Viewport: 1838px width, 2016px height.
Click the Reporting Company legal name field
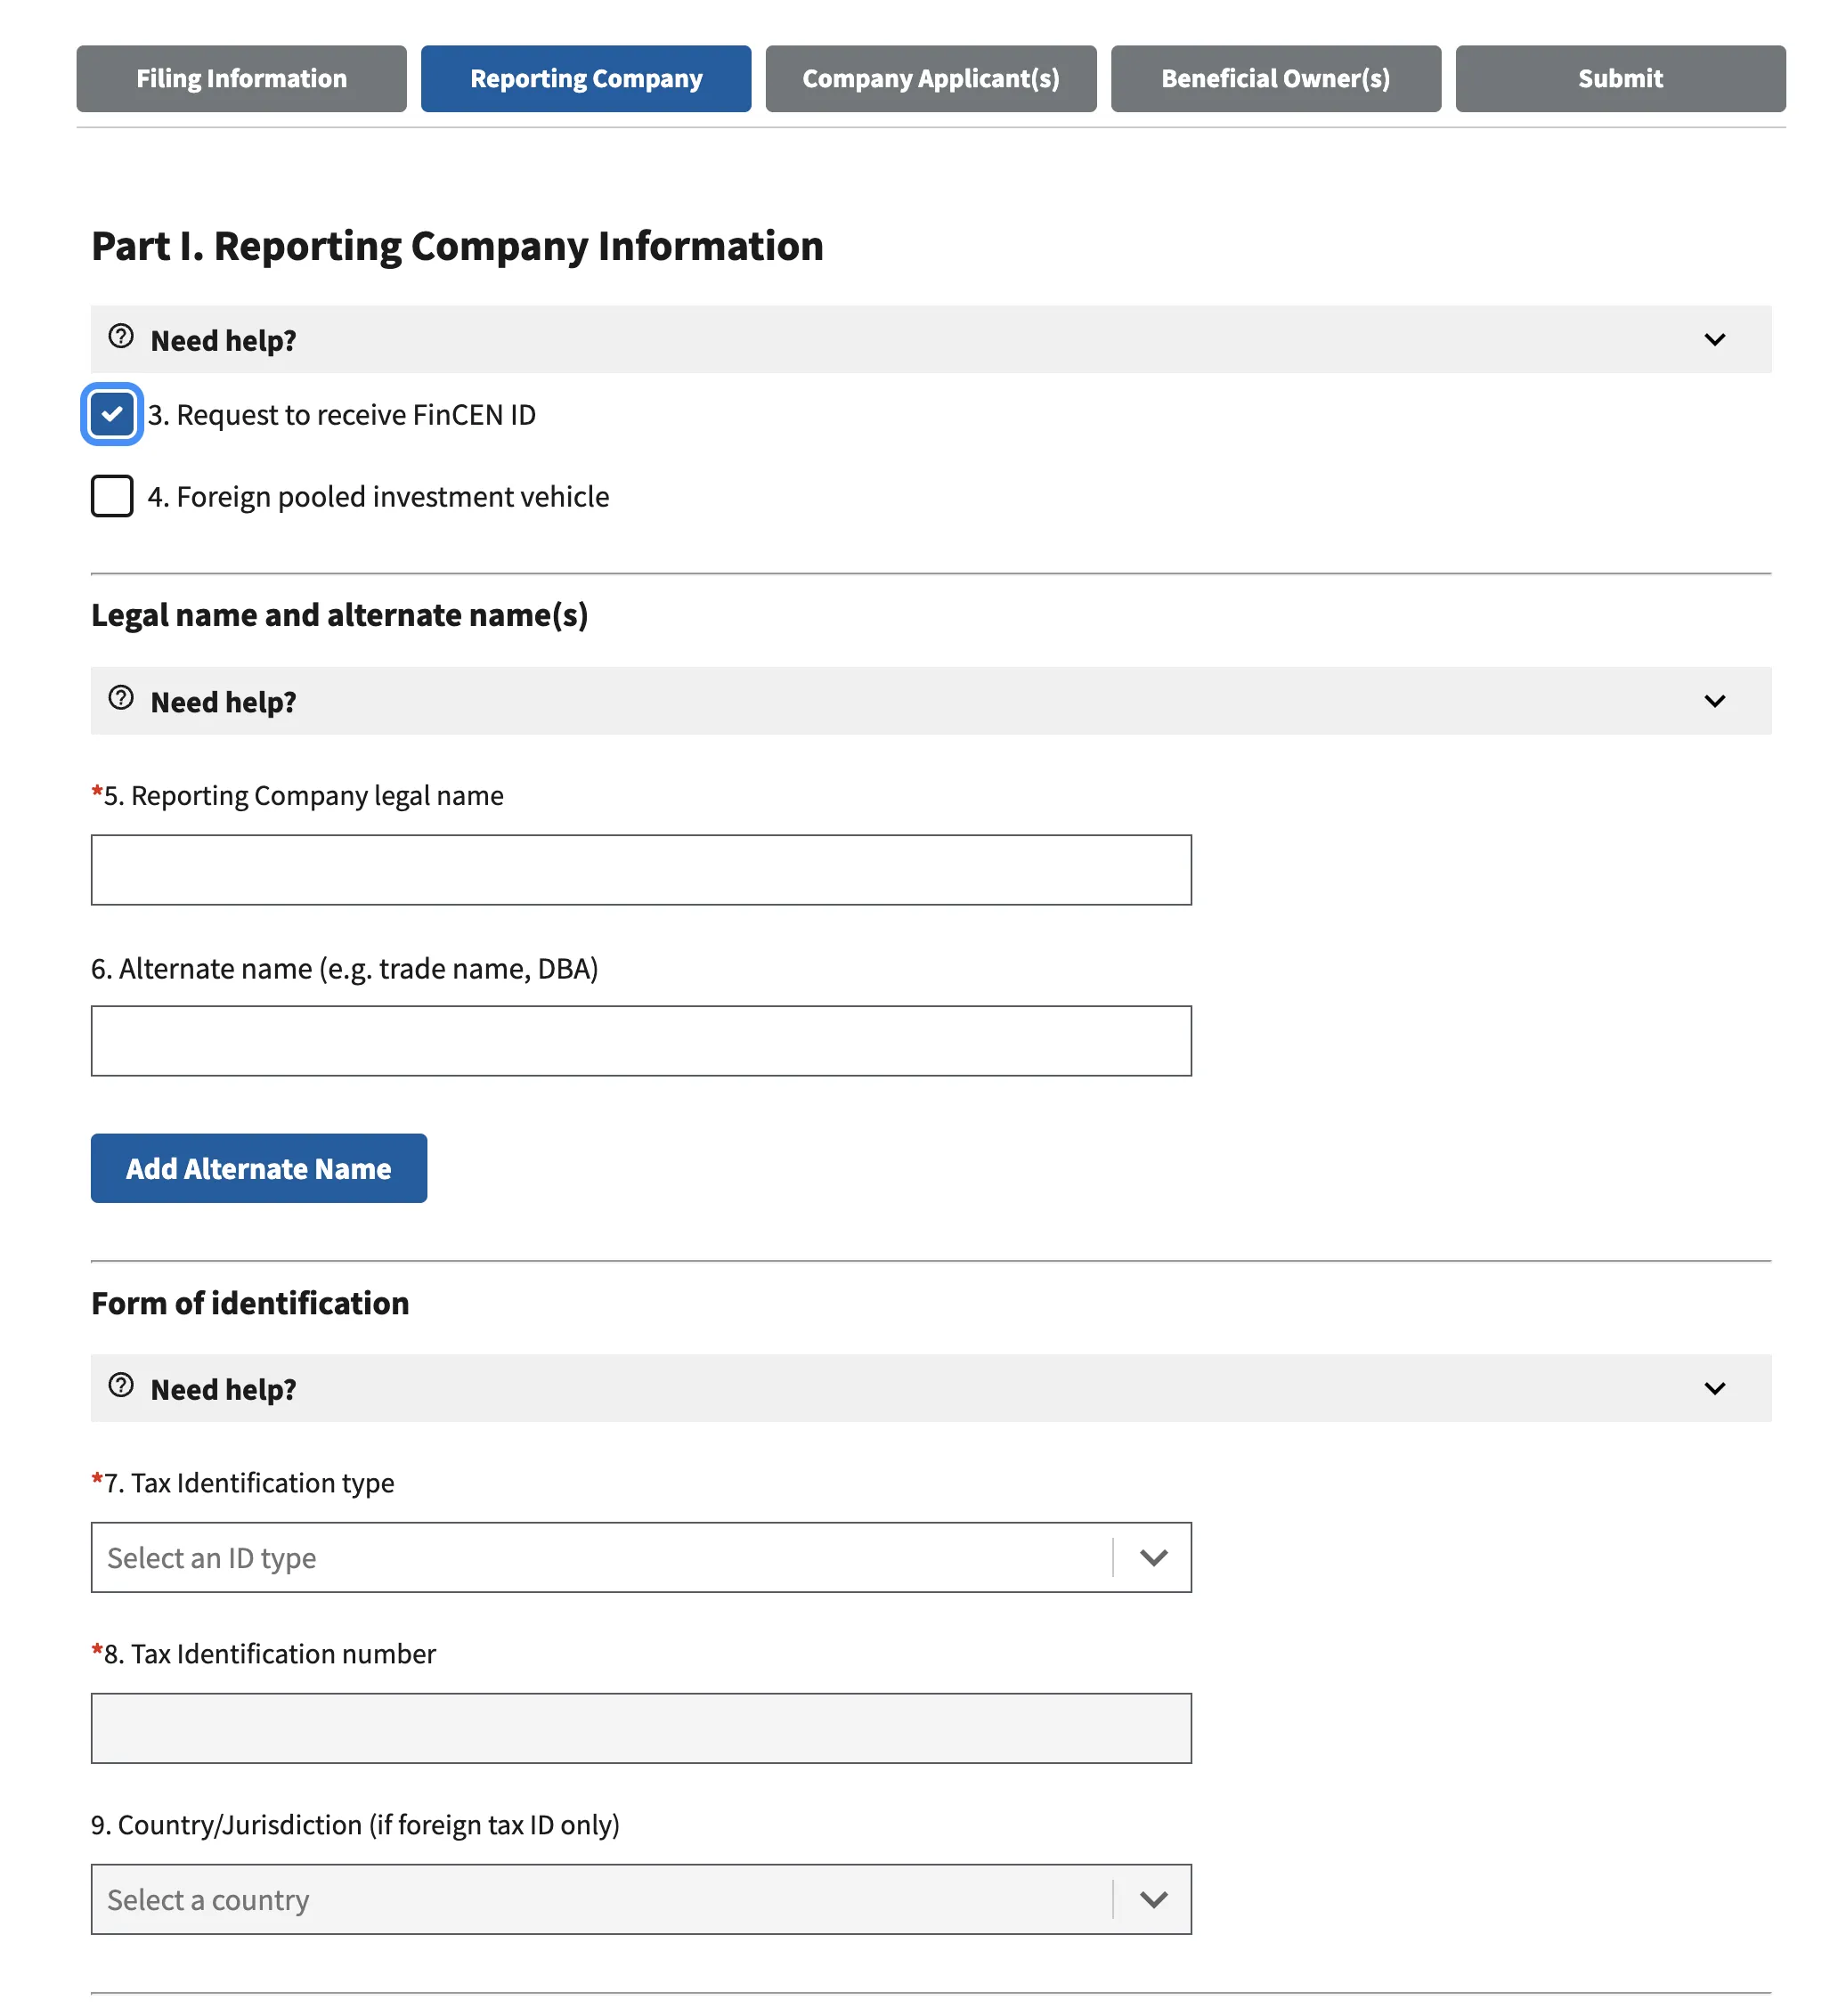[x=641, y=869]
